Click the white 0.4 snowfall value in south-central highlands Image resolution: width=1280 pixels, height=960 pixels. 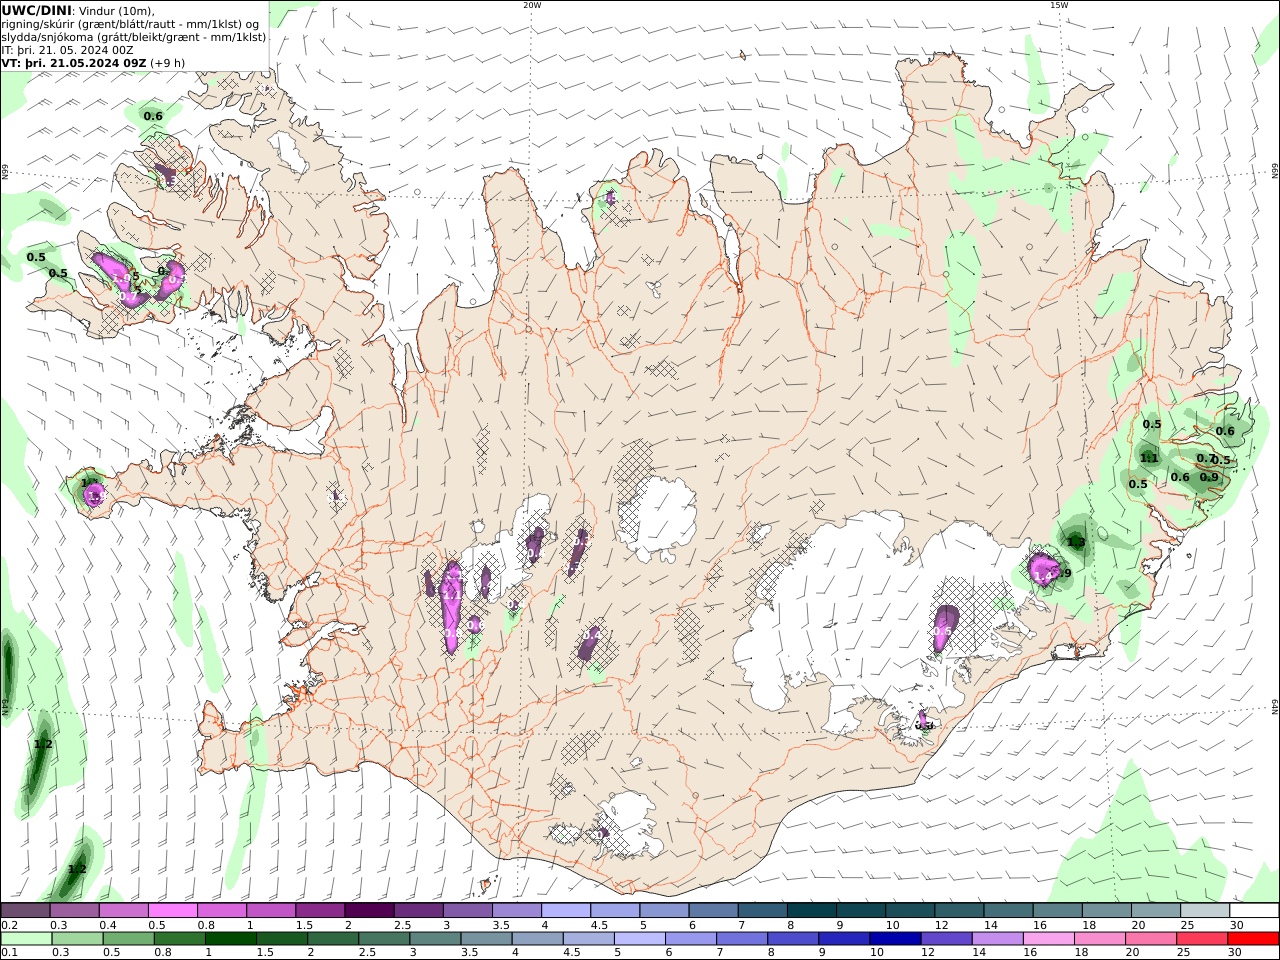coord(591,633)
